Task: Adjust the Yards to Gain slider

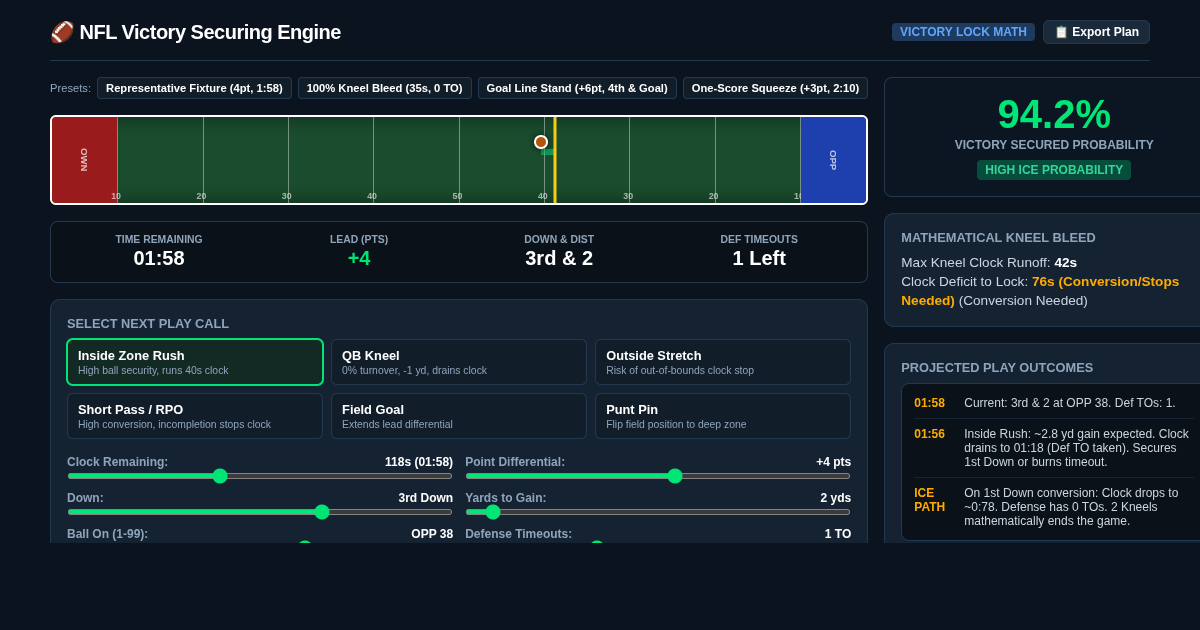Action: point(658,512)
